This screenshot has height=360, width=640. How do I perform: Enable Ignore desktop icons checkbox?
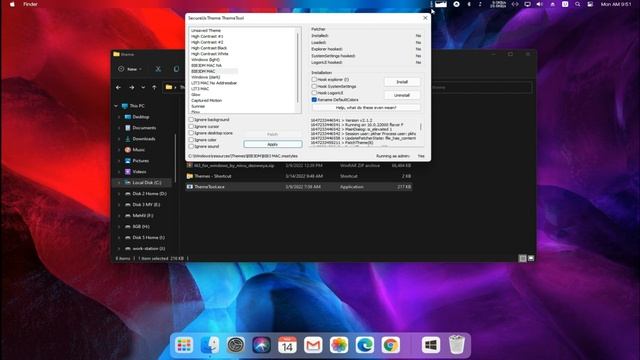pyautogui.click(x=191, y=133)
